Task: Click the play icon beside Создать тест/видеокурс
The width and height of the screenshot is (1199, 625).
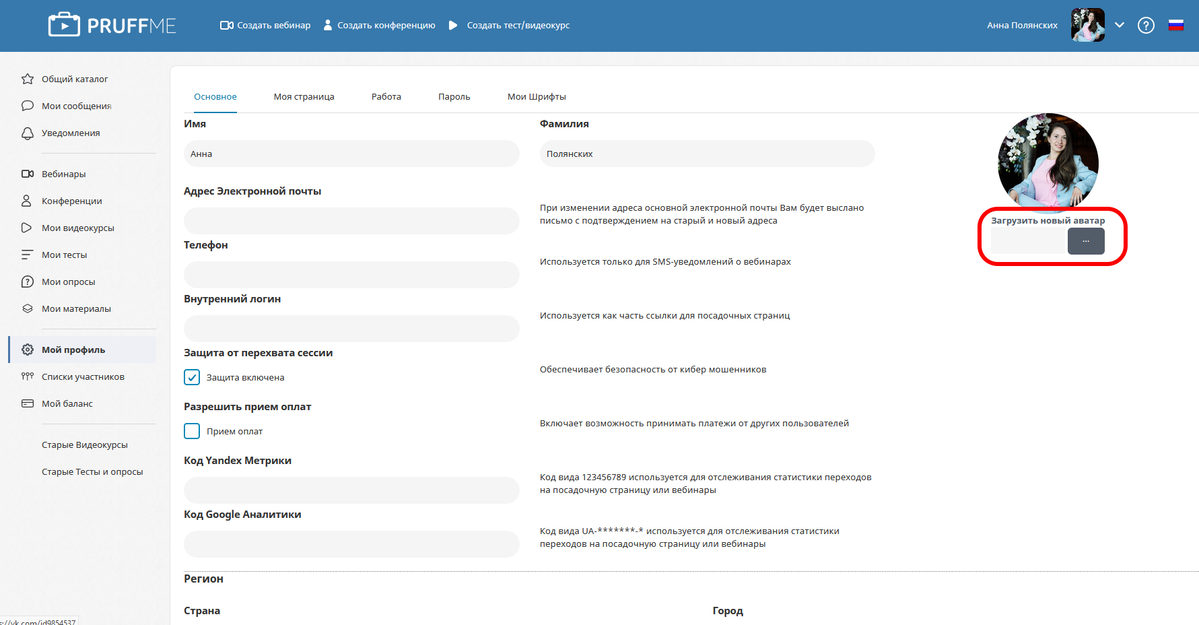Action: coord(453,25)
